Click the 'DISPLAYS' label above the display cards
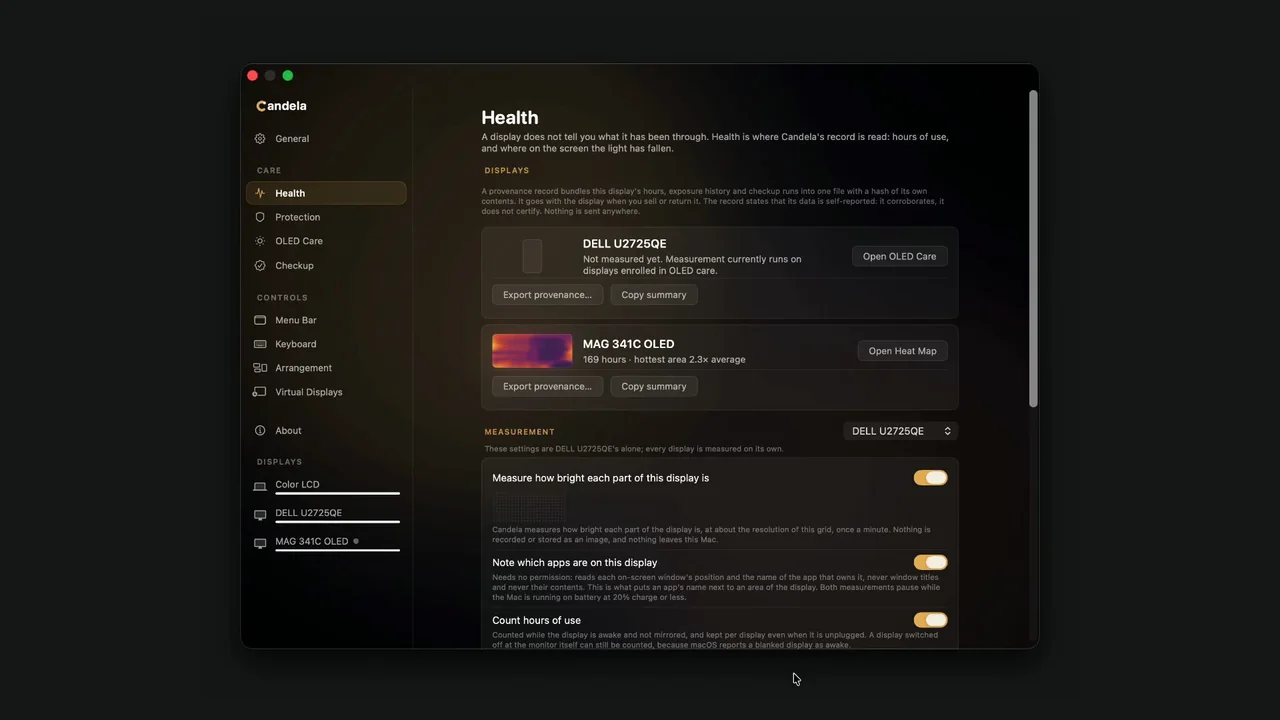Image resolution: width=1280 pixels, height=720 pixels. coord(507,171)
